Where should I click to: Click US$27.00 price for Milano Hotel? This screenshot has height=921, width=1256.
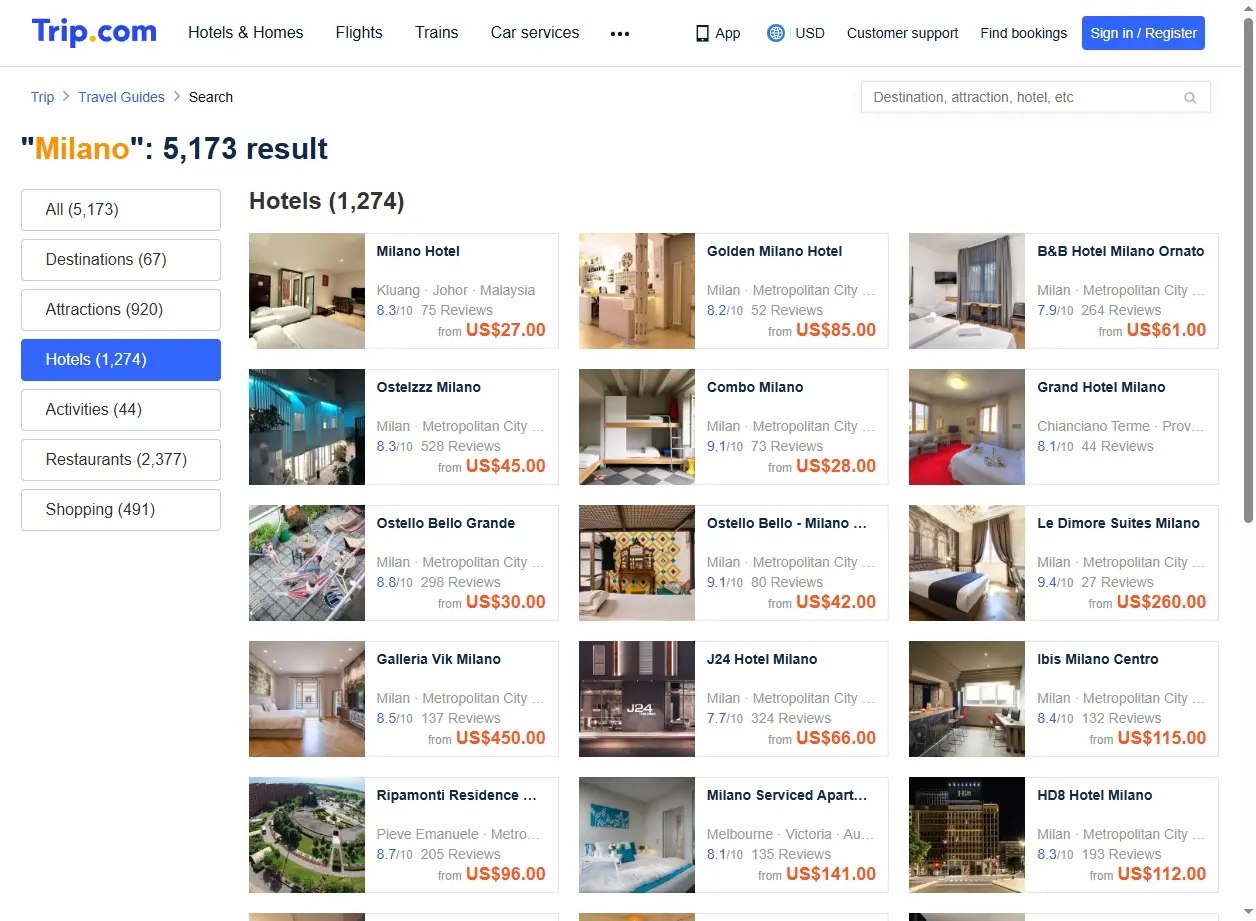tap(506, 330)
